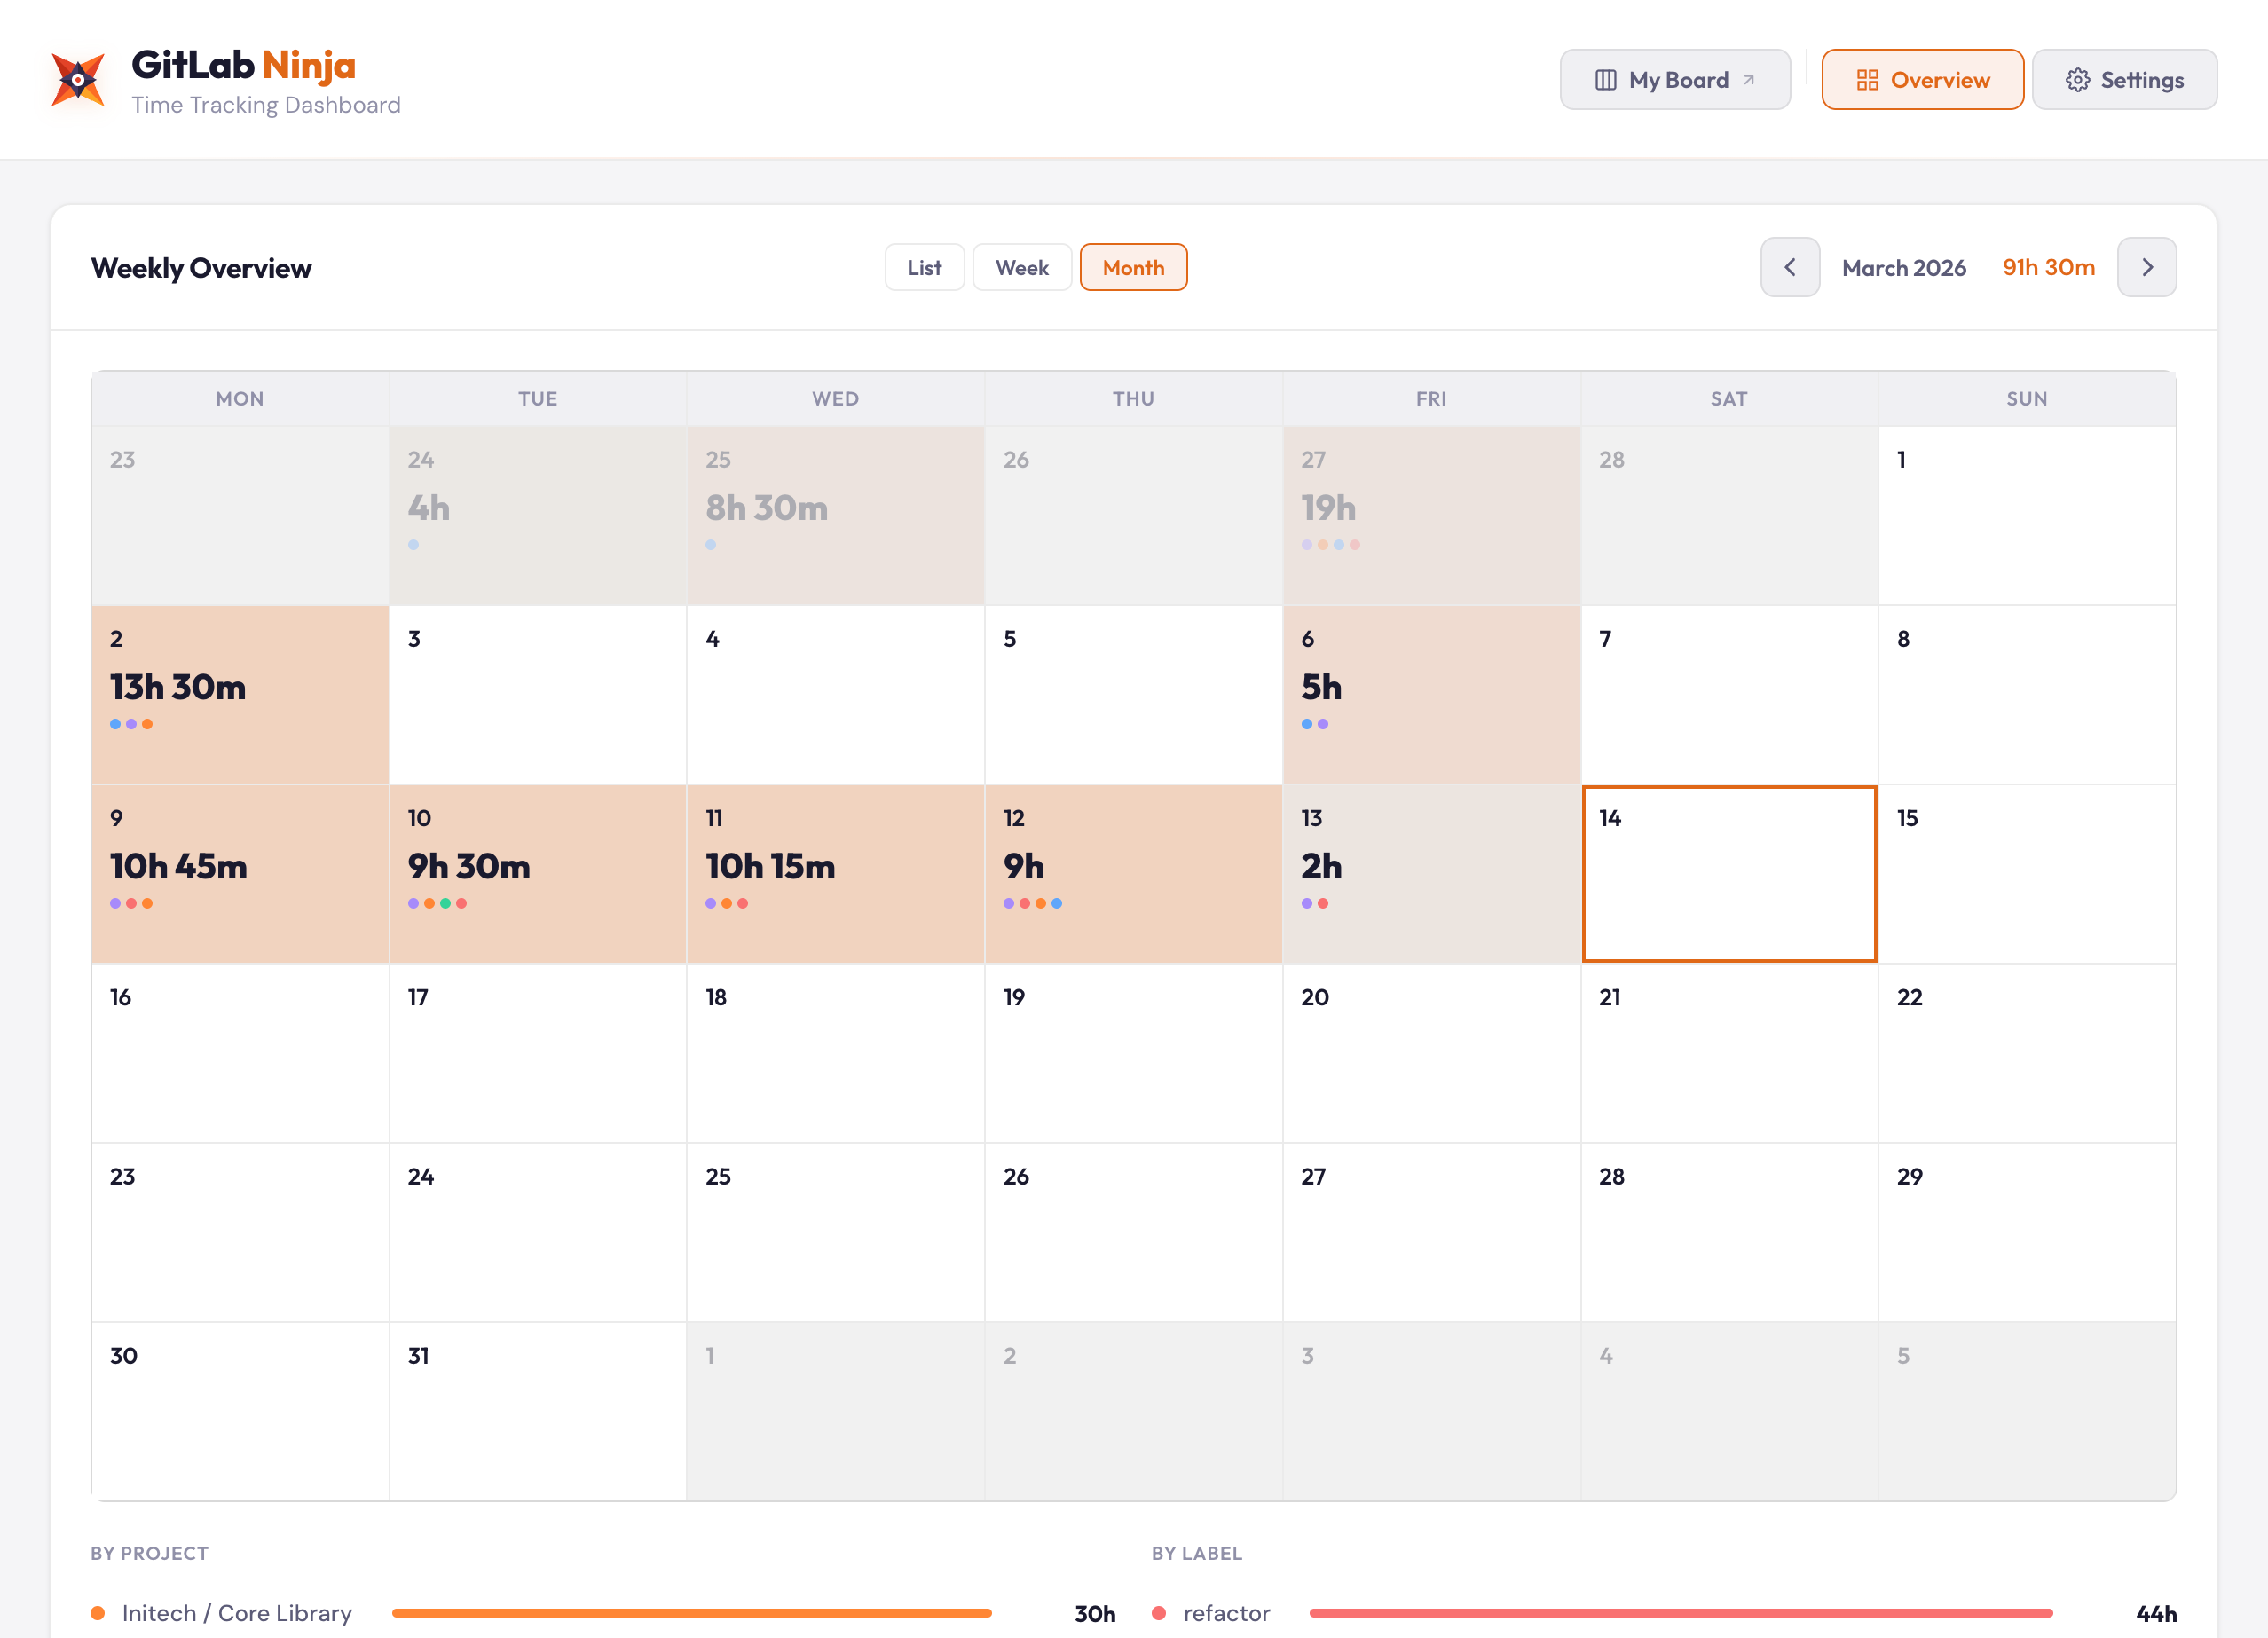Keep Month view selected by clicking Month

tap(1133, 267)
